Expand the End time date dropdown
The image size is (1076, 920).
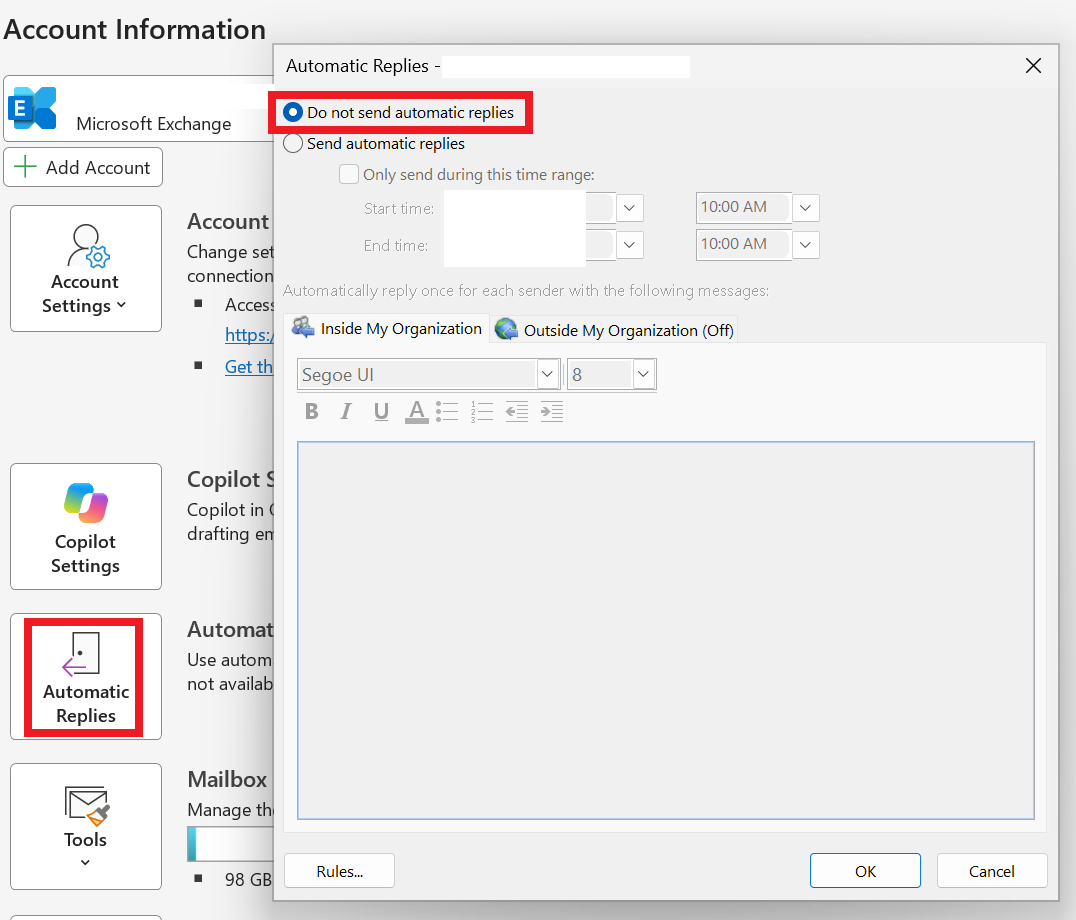(x=629, y=245)
